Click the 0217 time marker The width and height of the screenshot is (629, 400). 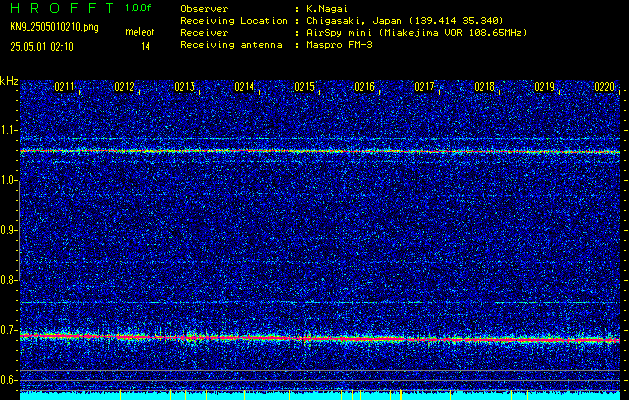pos(424,87)
